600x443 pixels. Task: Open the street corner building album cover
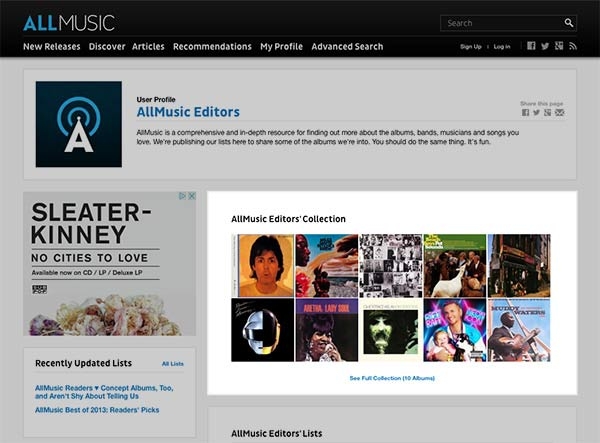tap(519, 265)
